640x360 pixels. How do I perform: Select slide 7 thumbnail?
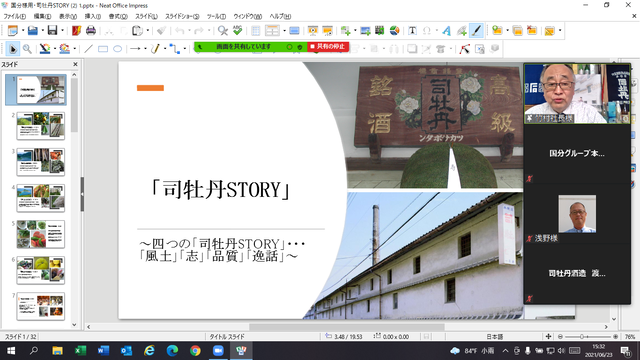(40, 306)
